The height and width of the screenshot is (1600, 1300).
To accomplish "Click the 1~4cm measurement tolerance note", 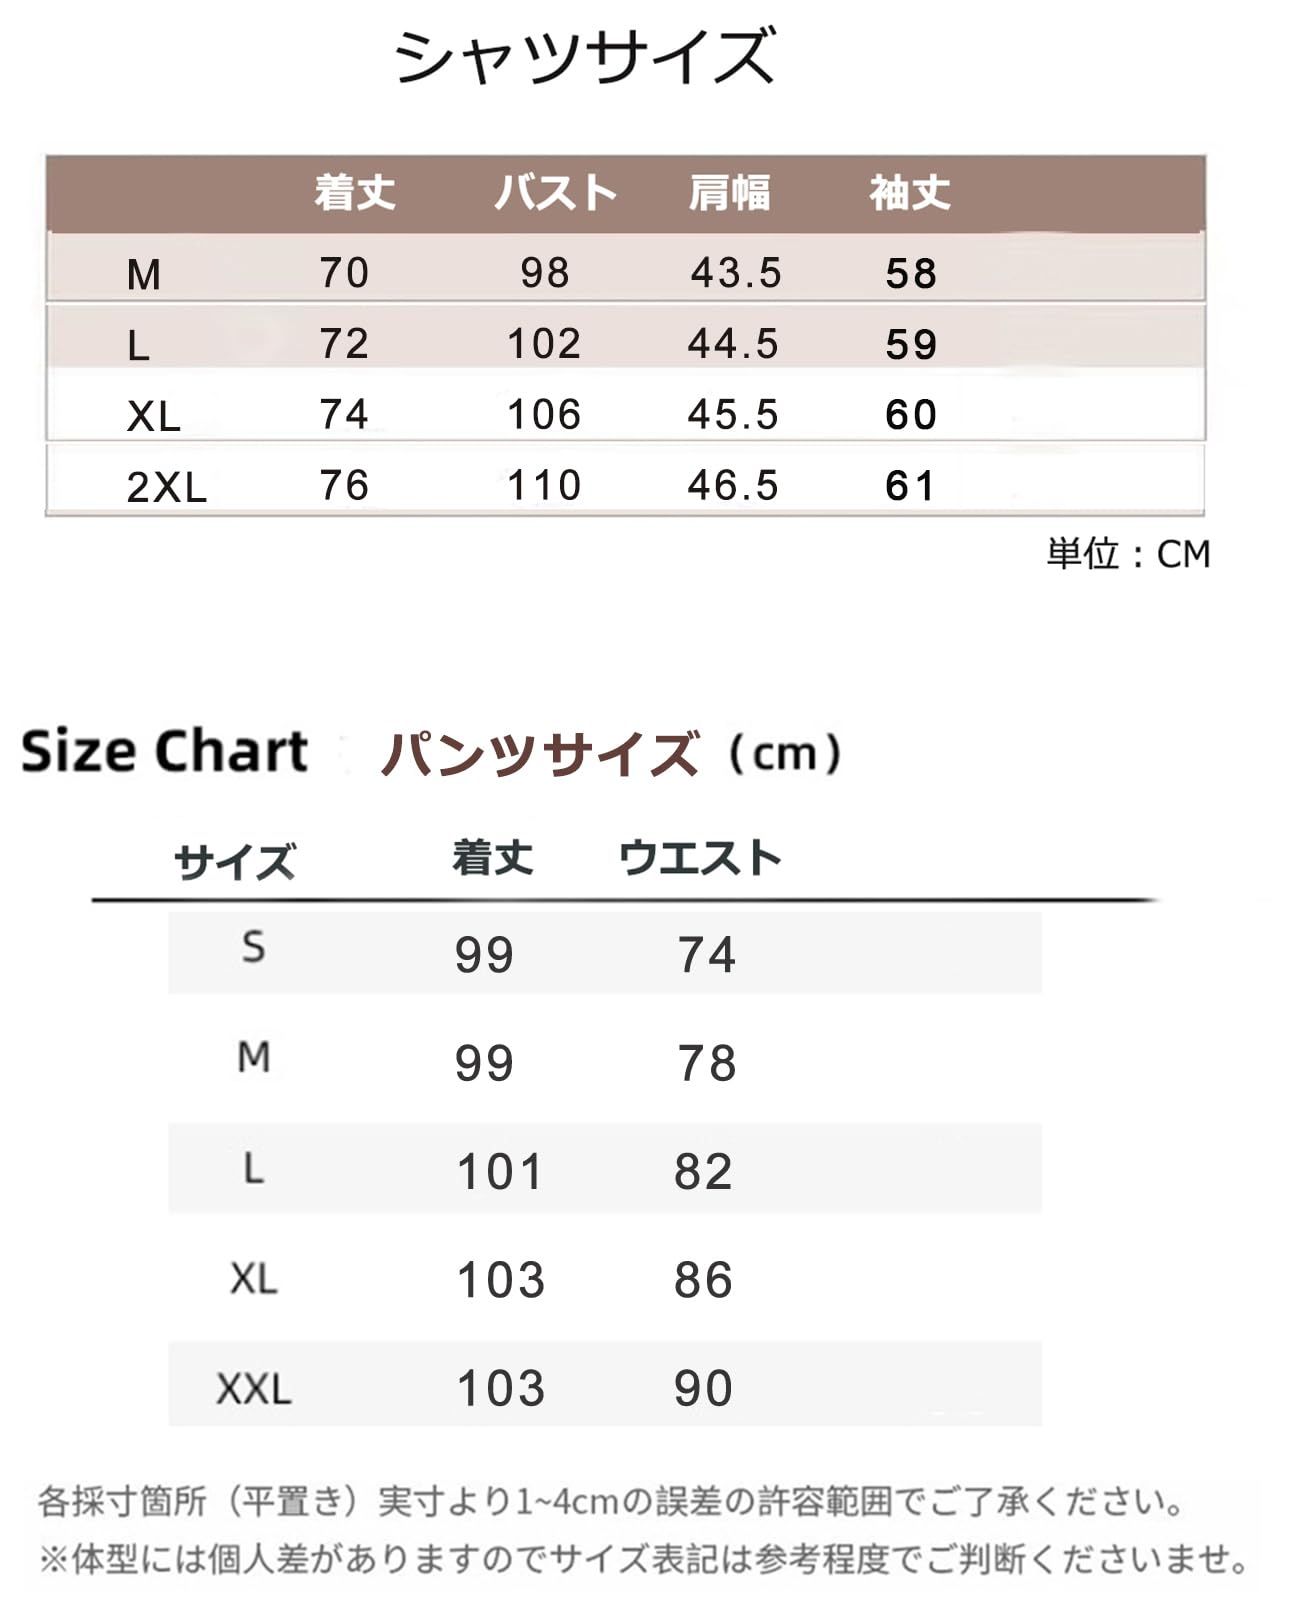I will 610,1502.
